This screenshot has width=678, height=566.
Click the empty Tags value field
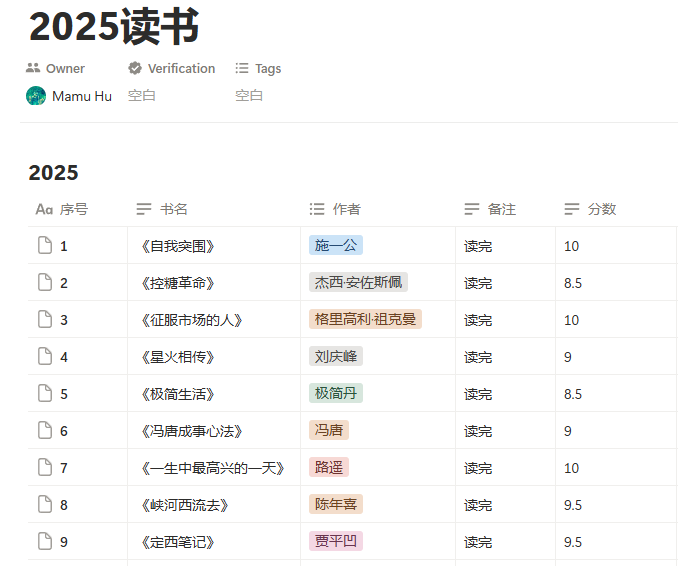click(x=249, y=96)
